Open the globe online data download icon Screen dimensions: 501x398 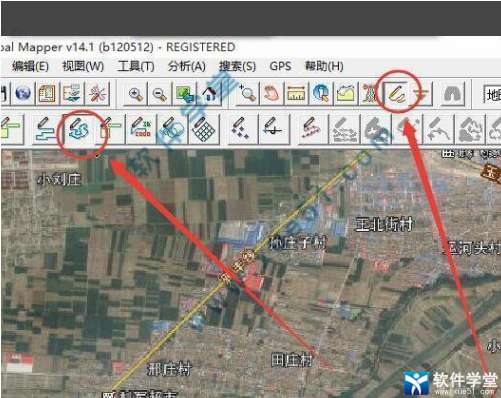[x=22, y=94]
